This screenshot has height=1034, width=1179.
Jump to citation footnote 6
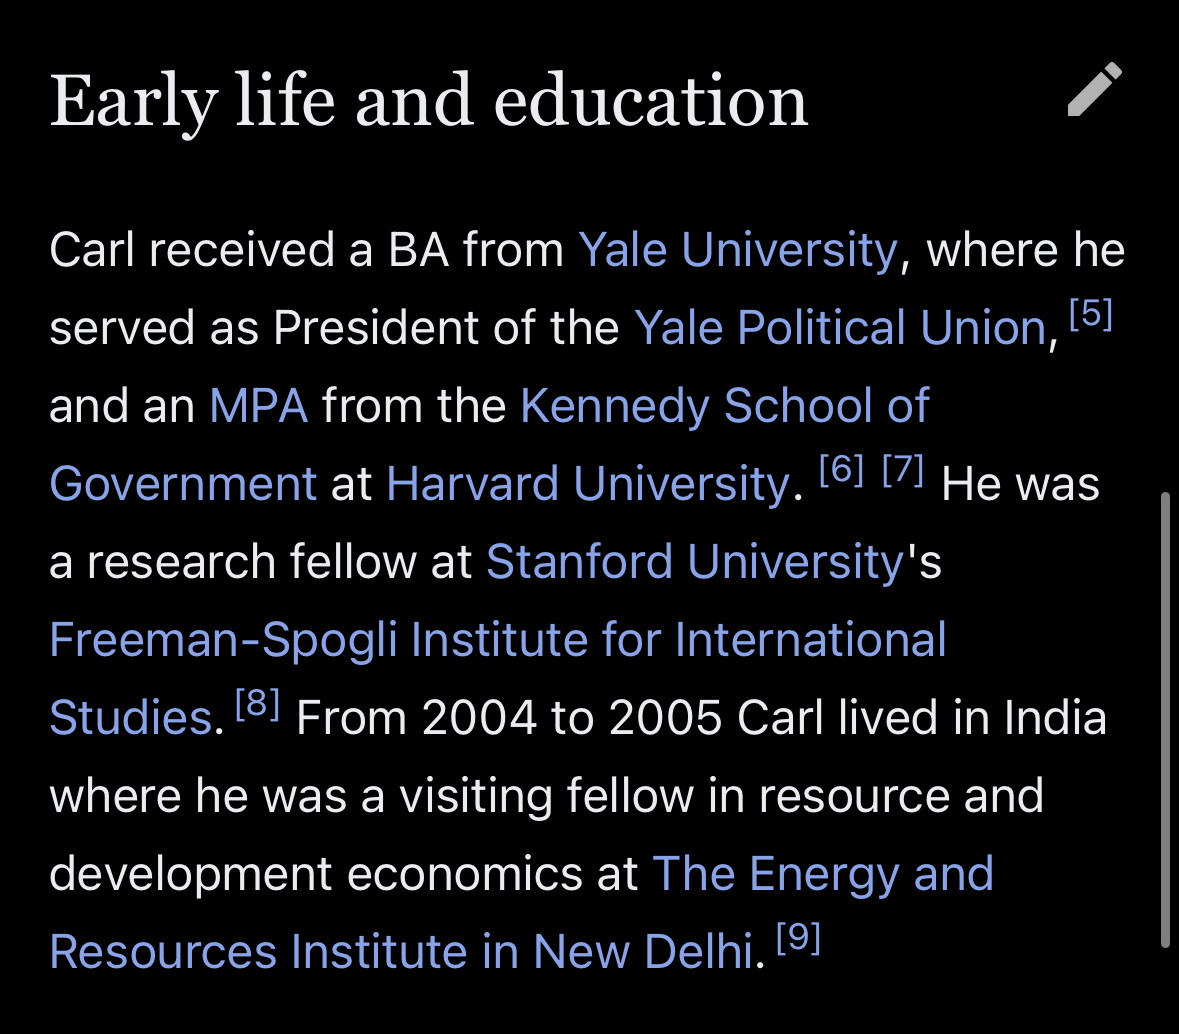[x=841, y=472]
